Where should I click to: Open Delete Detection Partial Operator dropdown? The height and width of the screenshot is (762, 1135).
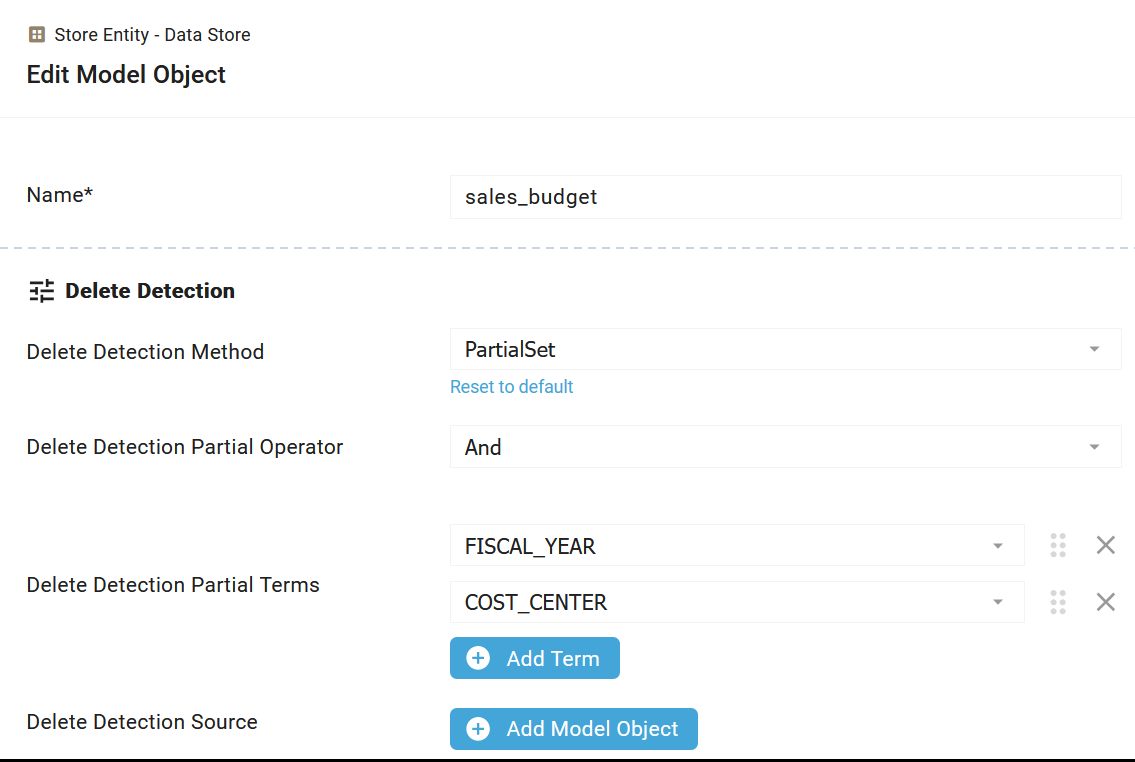pos(785,447)
